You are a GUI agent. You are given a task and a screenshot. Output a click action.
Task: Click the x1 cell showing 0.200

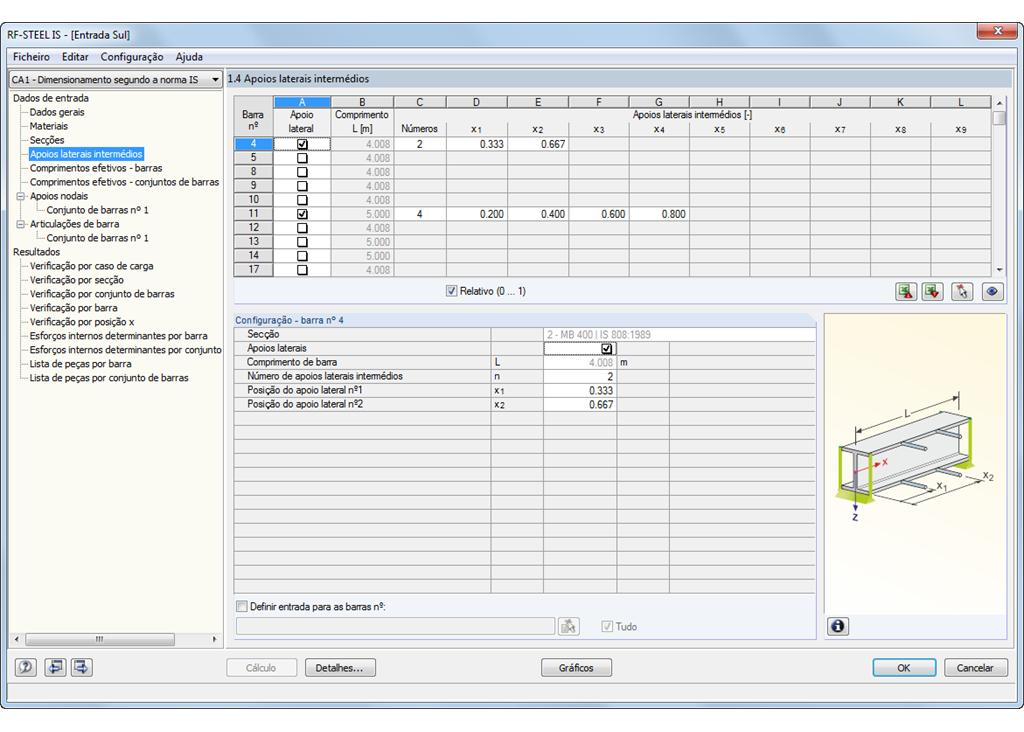[x=477, y=214]
